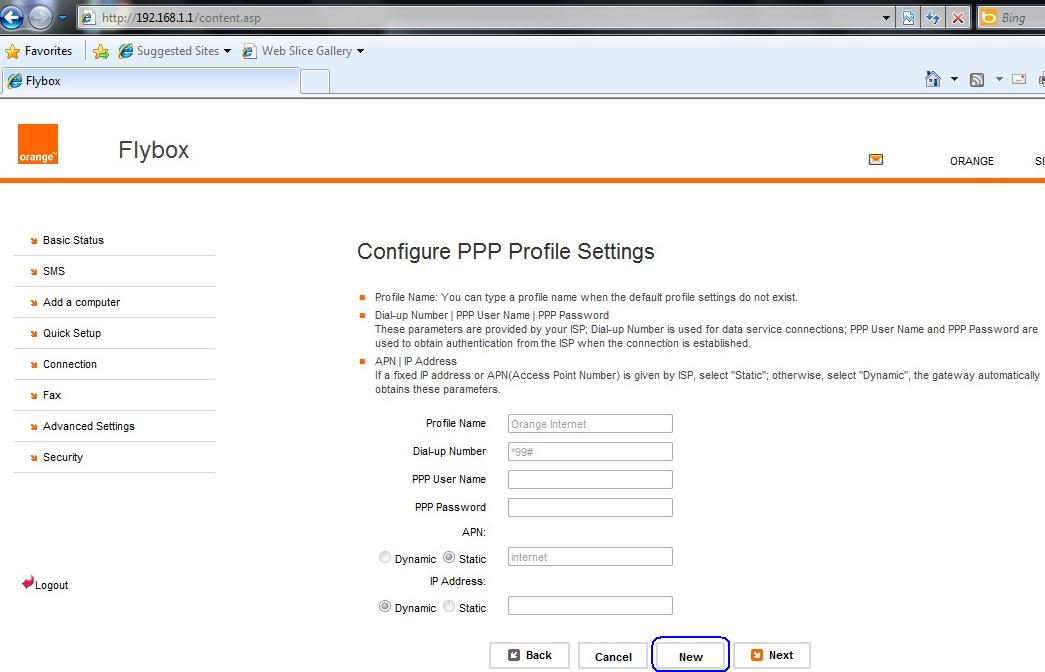Click the Next button
This screenshot has width=1045, height=672.
coord(772,656)
